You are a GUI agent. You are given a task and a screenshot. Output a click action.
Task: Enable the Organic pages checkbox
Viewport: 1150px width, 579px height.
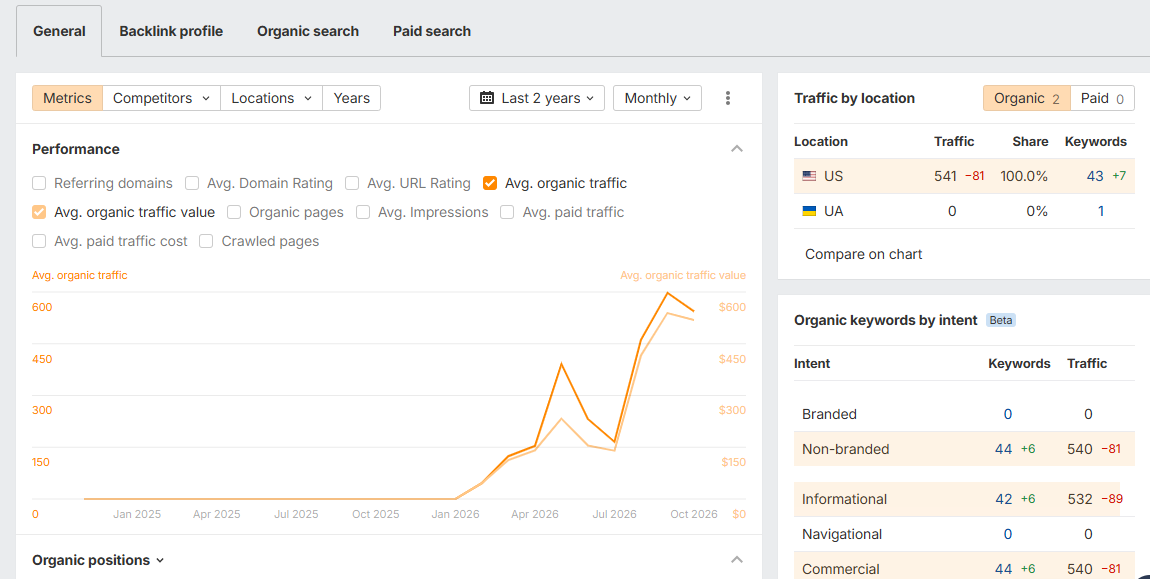[234, 212]
